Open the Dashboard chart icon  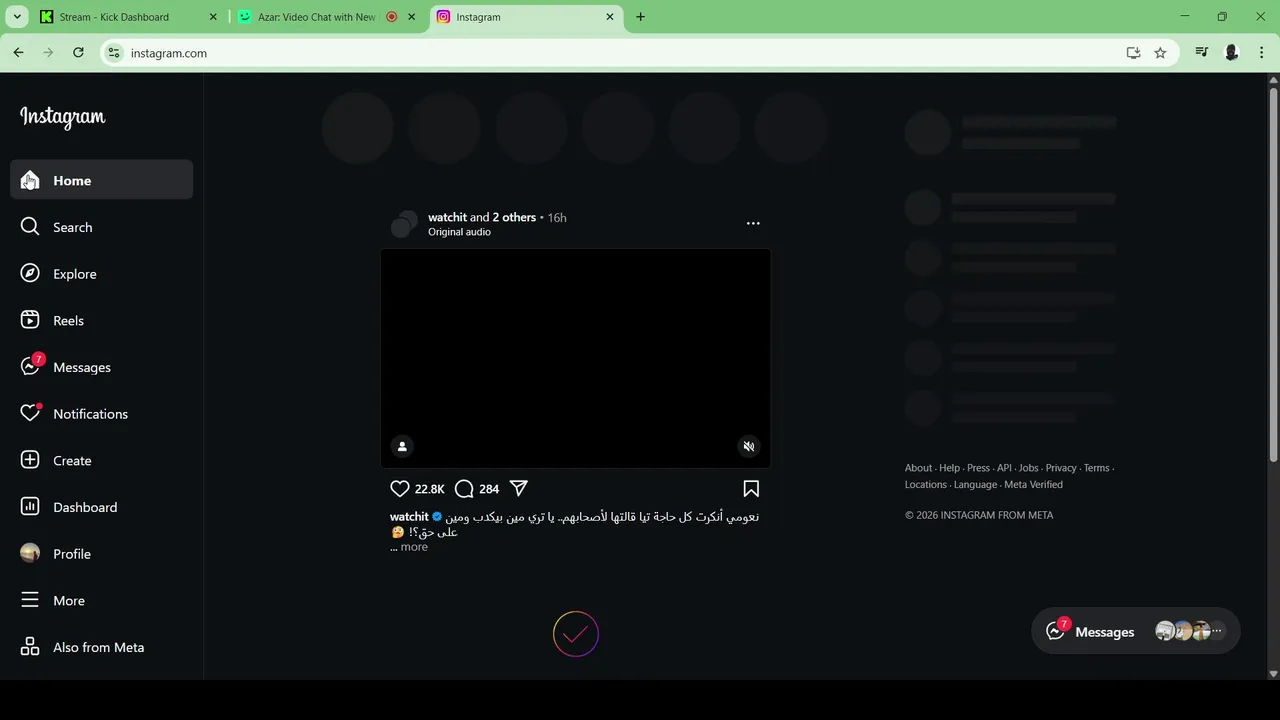(30, 507)
